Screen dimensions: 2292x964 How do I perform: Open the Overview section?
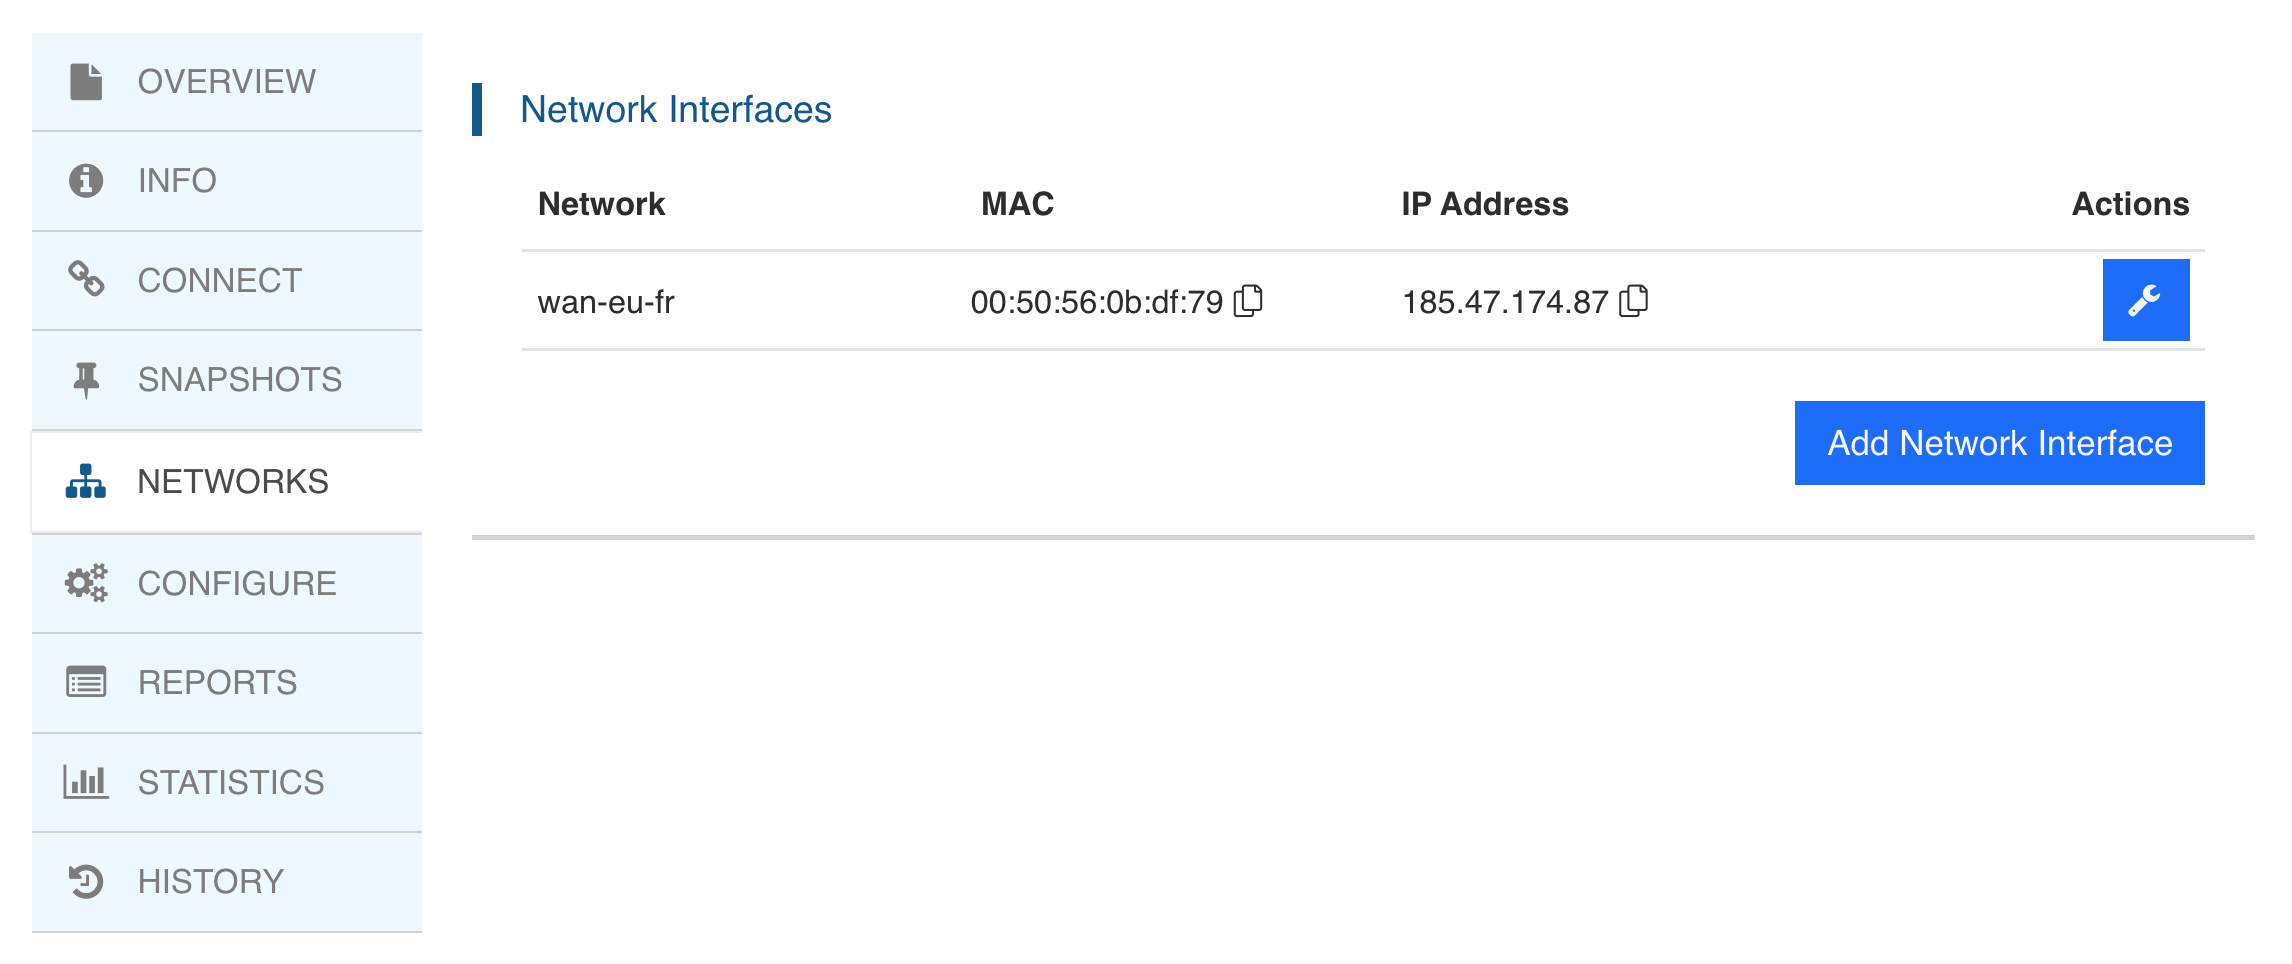(x=227, y=82)
